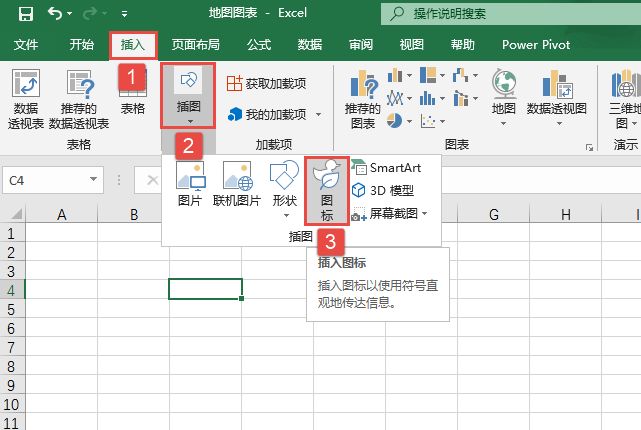The image size is (641, 430).
Task: Insert combo chart icon
Action: click(x=460, y=98)
